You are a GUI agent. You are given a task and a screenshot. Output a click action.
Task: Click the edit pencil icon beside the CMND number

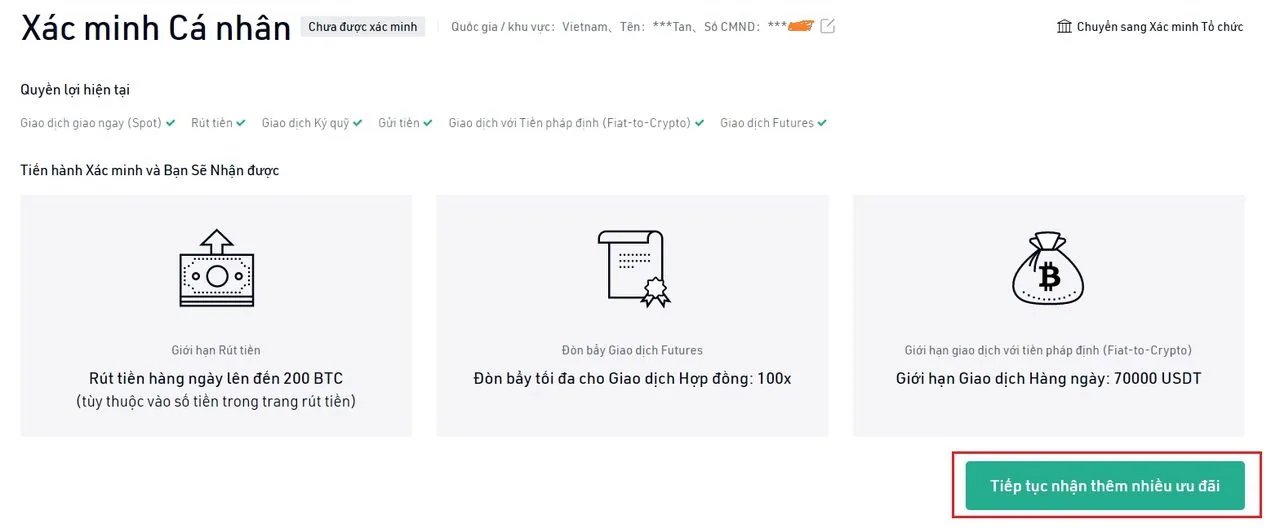(827, 26)
